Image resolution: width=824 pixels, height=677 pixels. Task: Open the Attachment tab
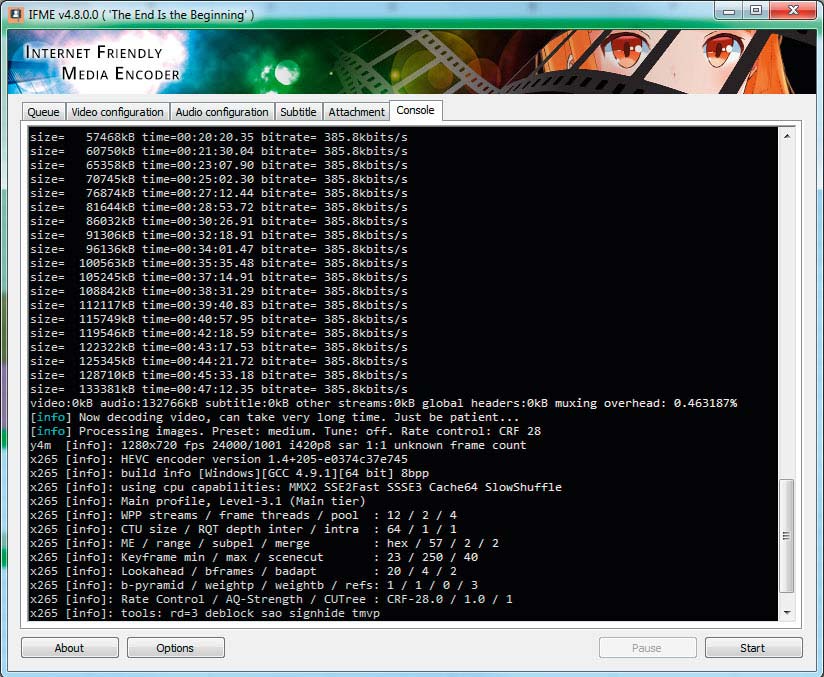point(356,112)
